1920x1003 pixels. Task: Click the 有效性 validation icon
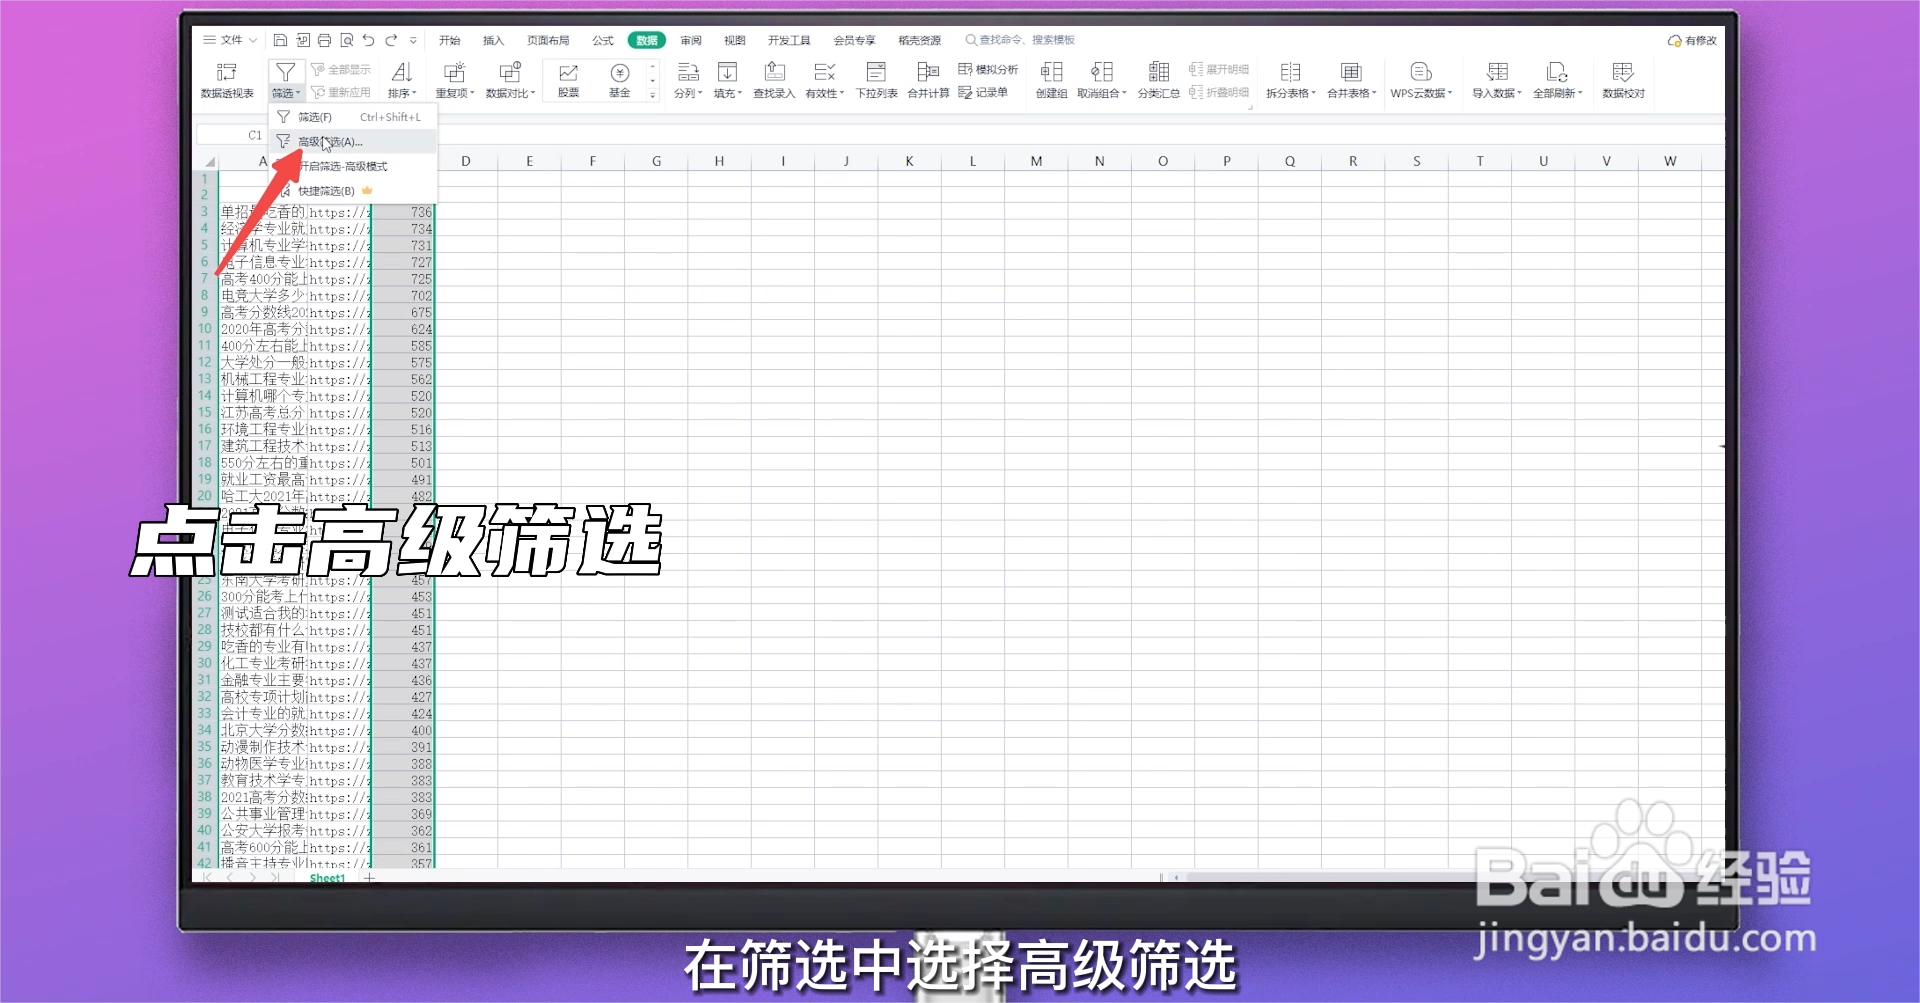824,72
